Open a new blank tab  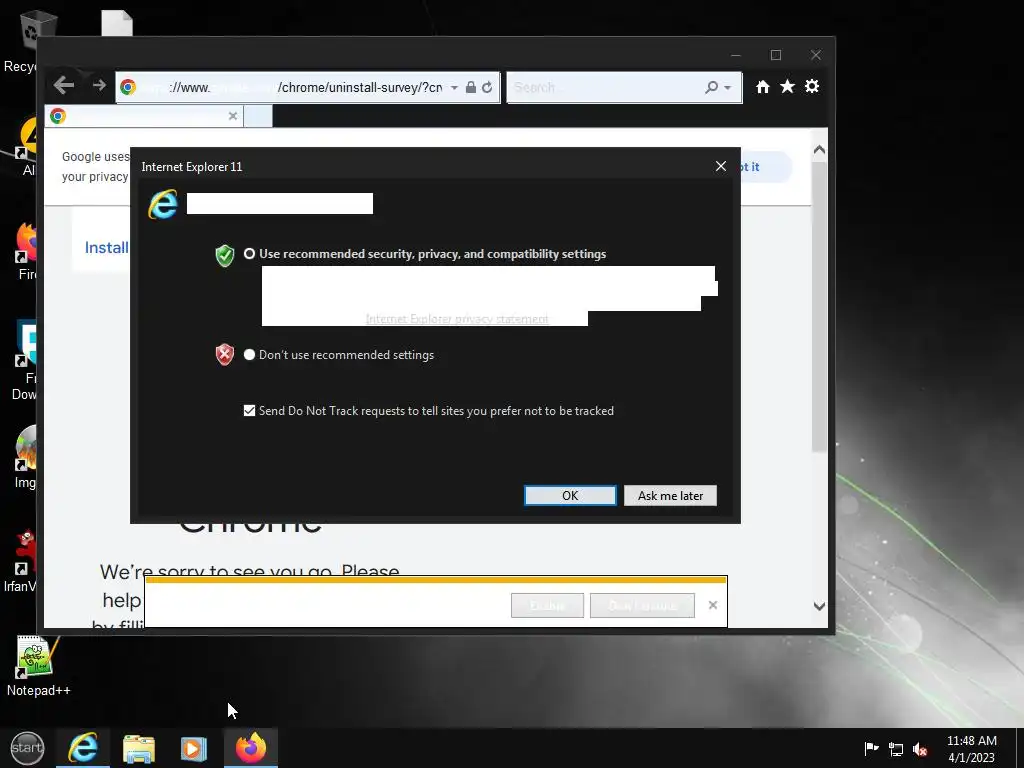(258, 116)
